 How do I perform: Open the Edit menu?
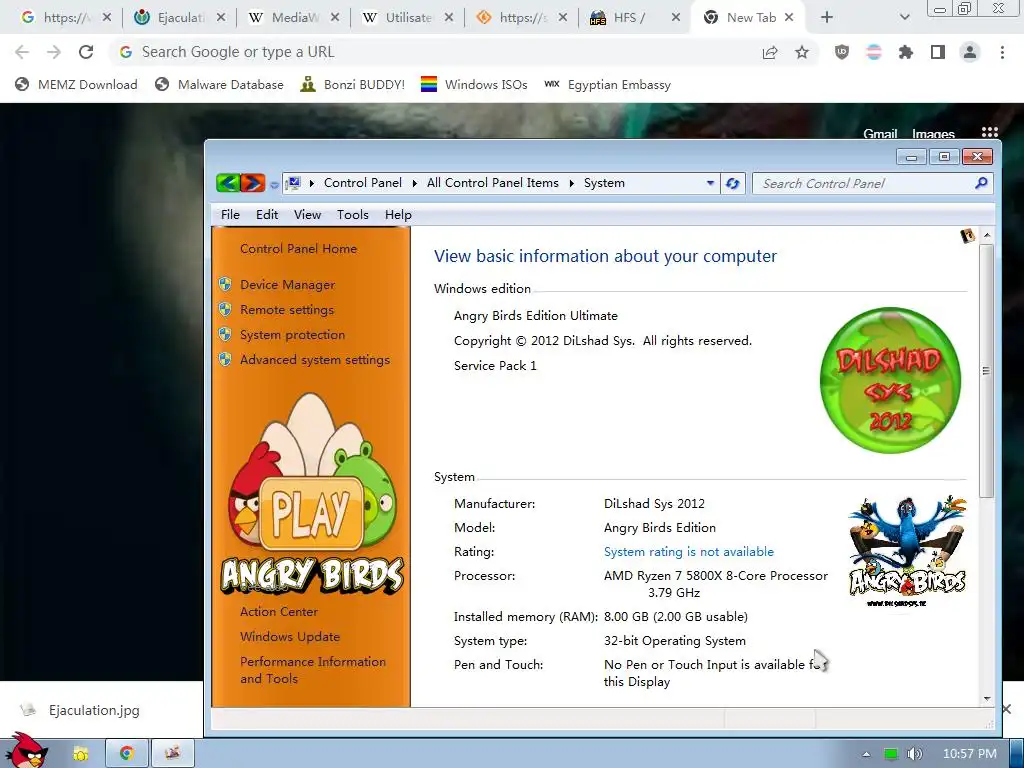(266, 215)
